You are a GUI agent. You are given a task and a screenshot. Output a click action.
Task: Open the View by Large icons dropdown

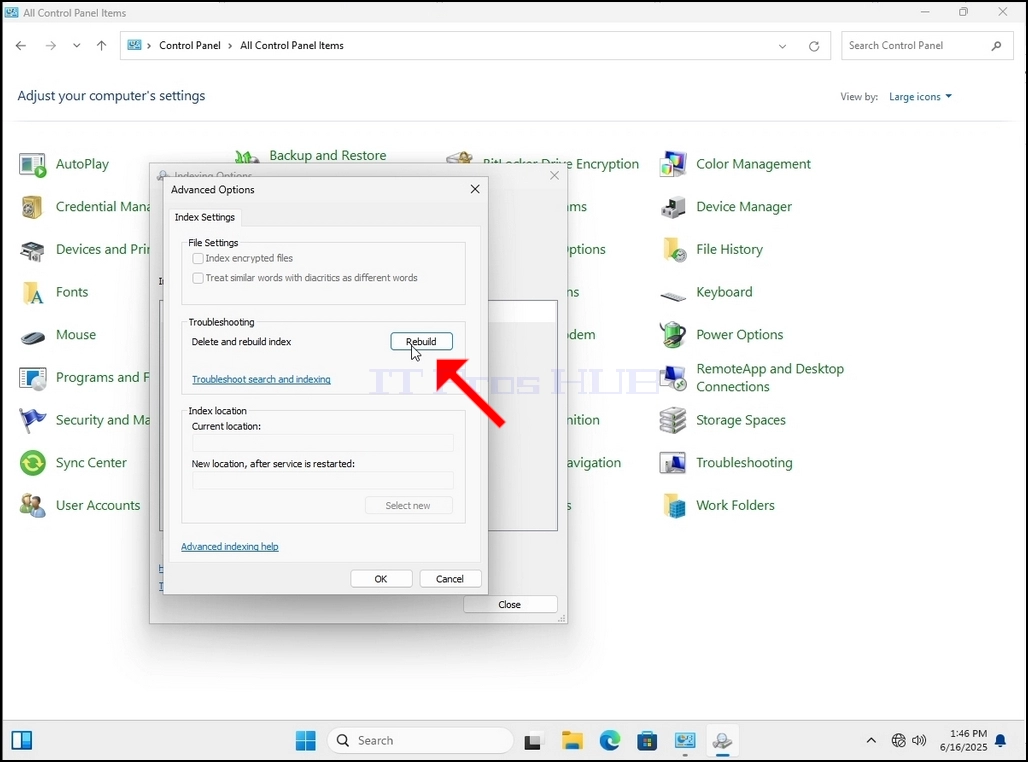[920, 97]
